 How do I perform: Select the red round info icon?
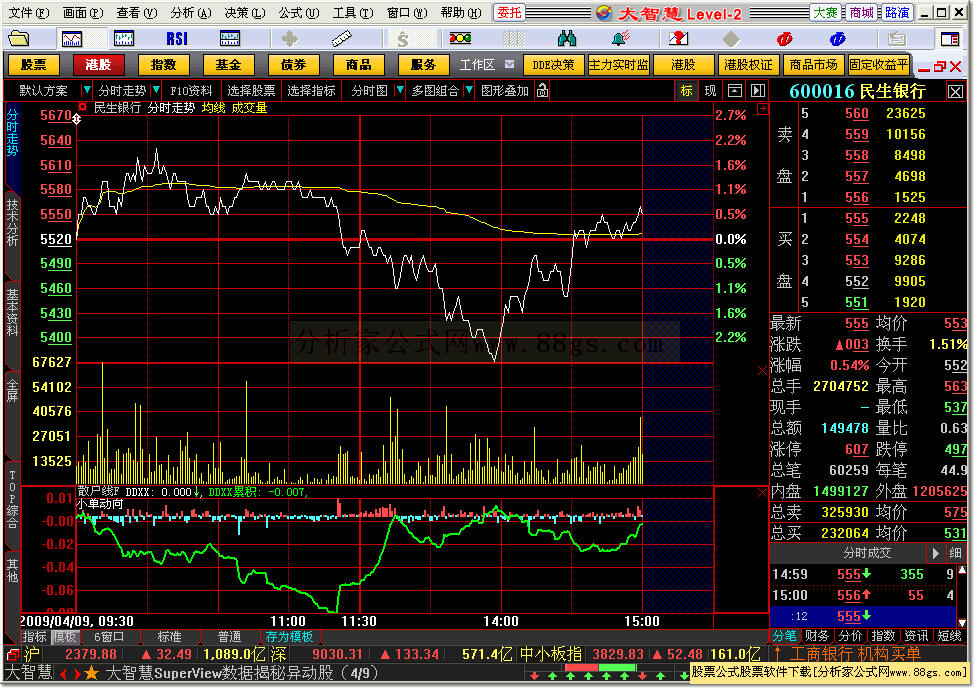click(x=784, y=39)
